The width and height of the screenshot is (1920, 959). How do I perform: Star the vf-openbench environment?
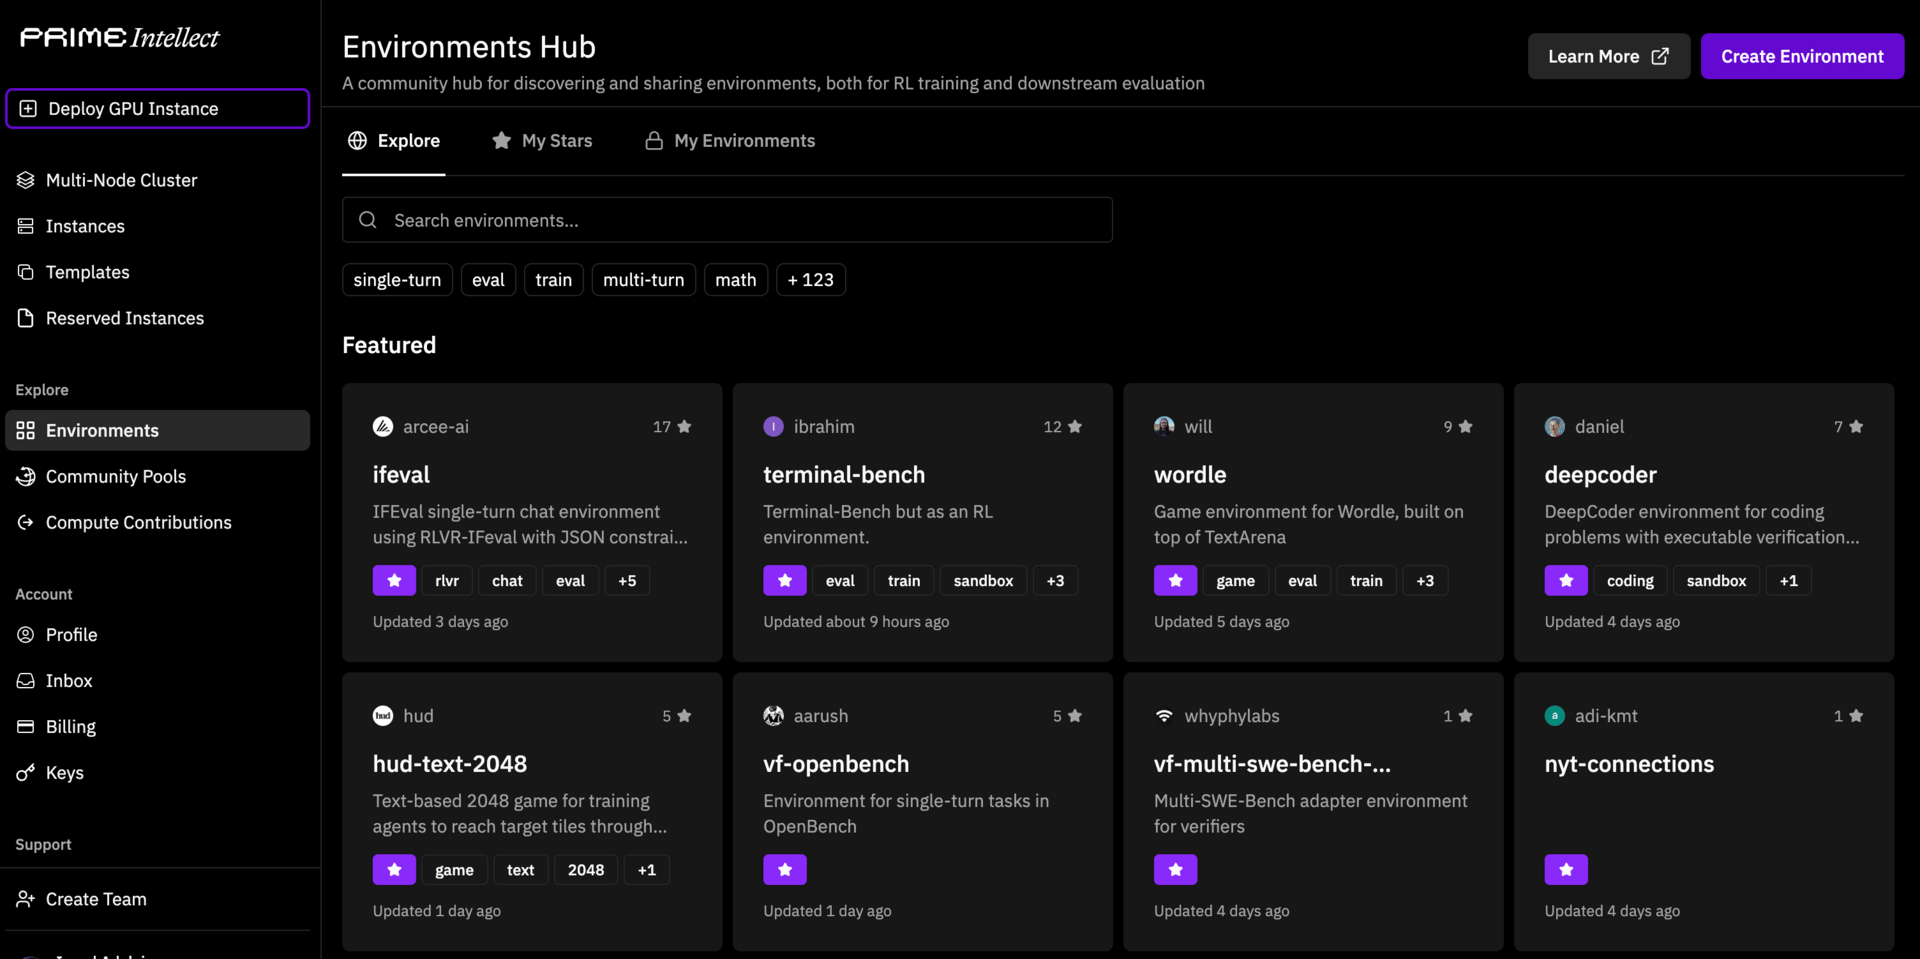[x=785, y=869]
